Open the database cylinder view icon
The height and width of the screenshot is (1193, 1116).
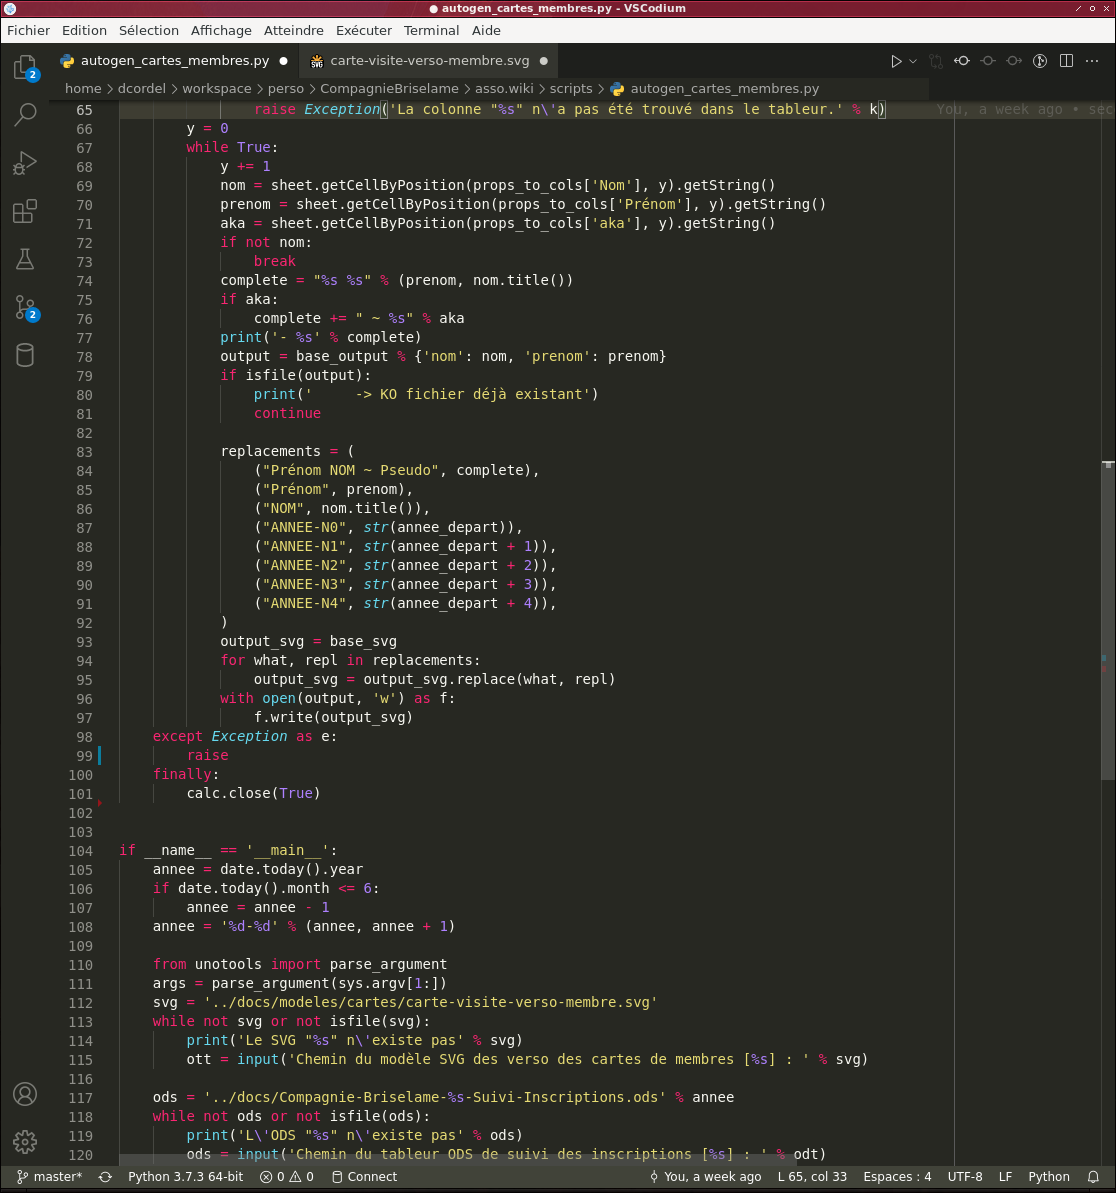(x=24, y=355)
